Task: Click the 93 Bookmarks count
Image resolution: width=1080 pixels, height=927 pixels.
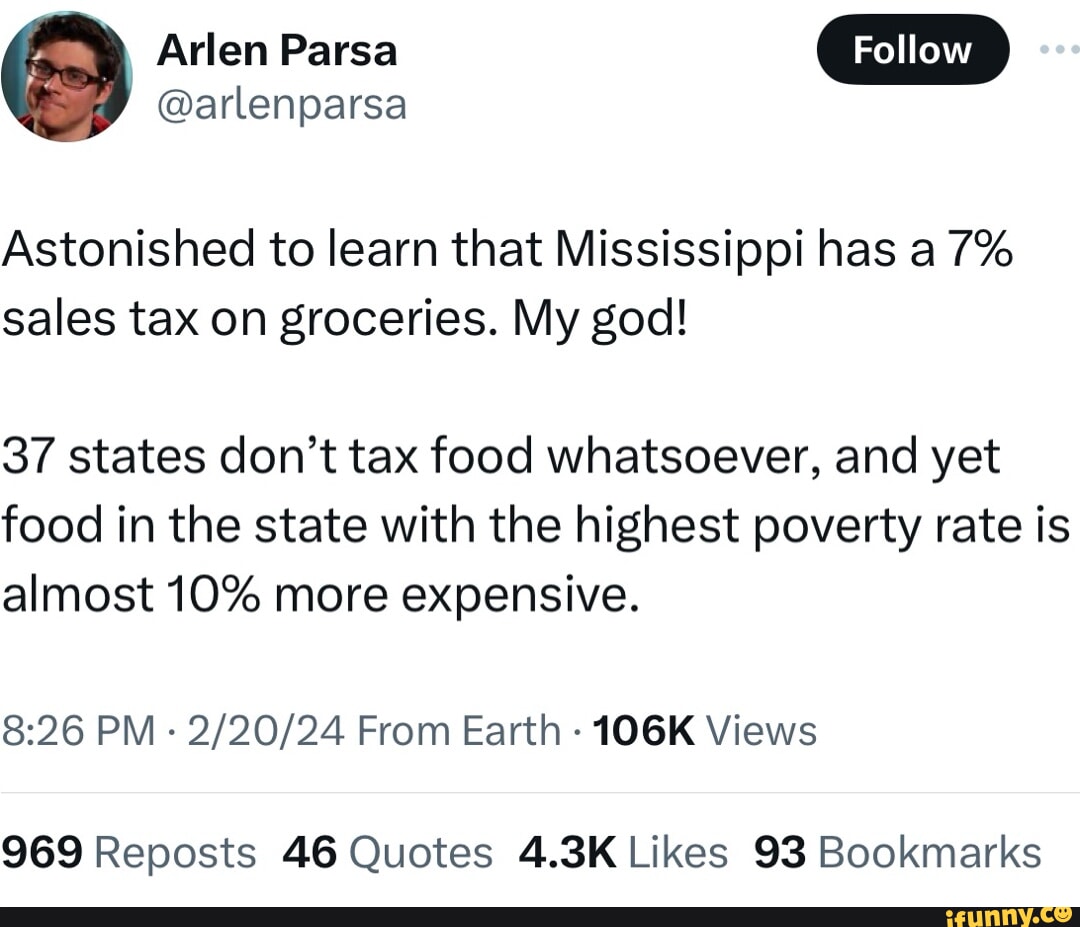Action: (897, 853)
